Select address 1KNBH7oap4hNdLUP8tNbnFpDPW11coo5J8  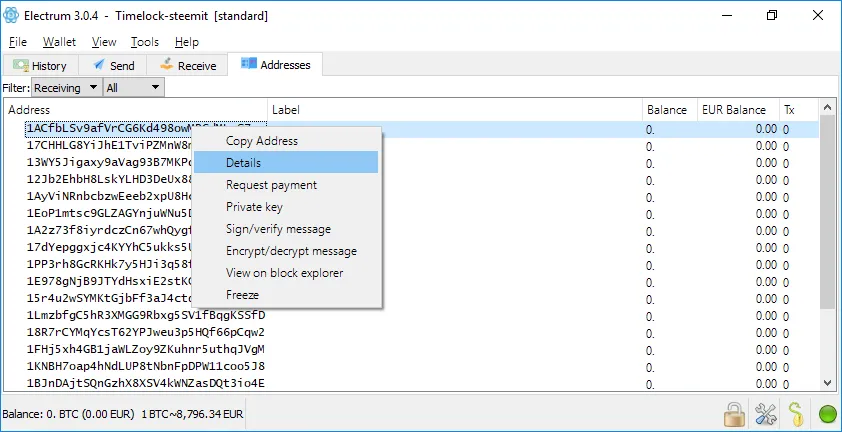coord(146,366)
